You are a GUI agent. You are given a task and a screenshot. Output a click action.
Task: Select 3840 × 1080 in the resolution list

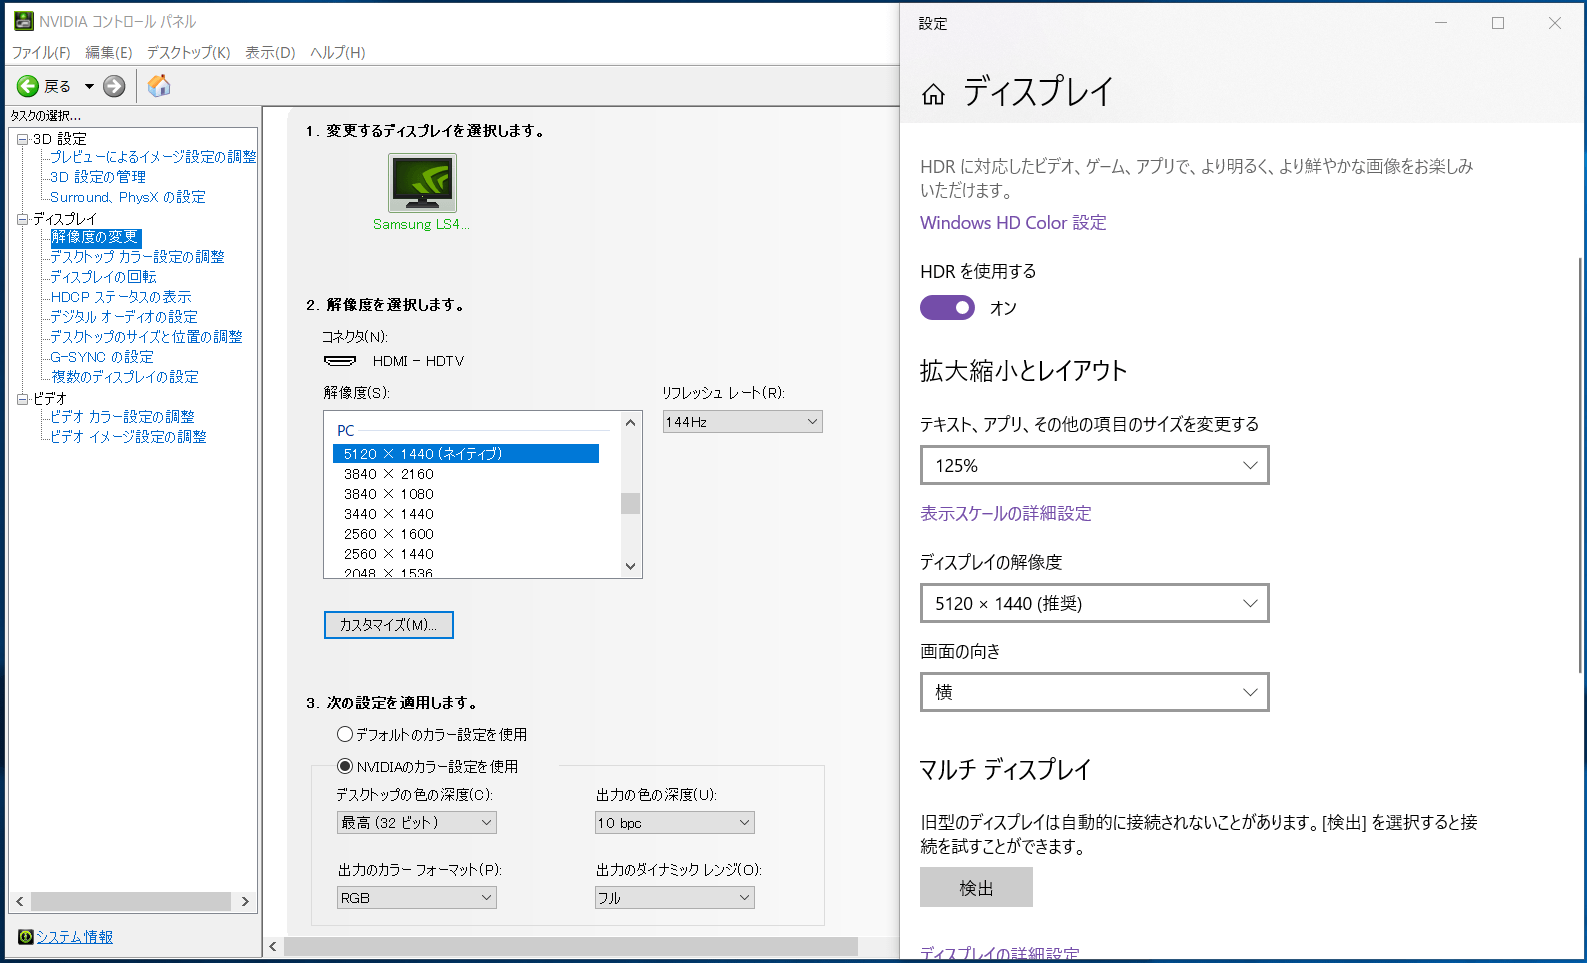pos(389,494)
